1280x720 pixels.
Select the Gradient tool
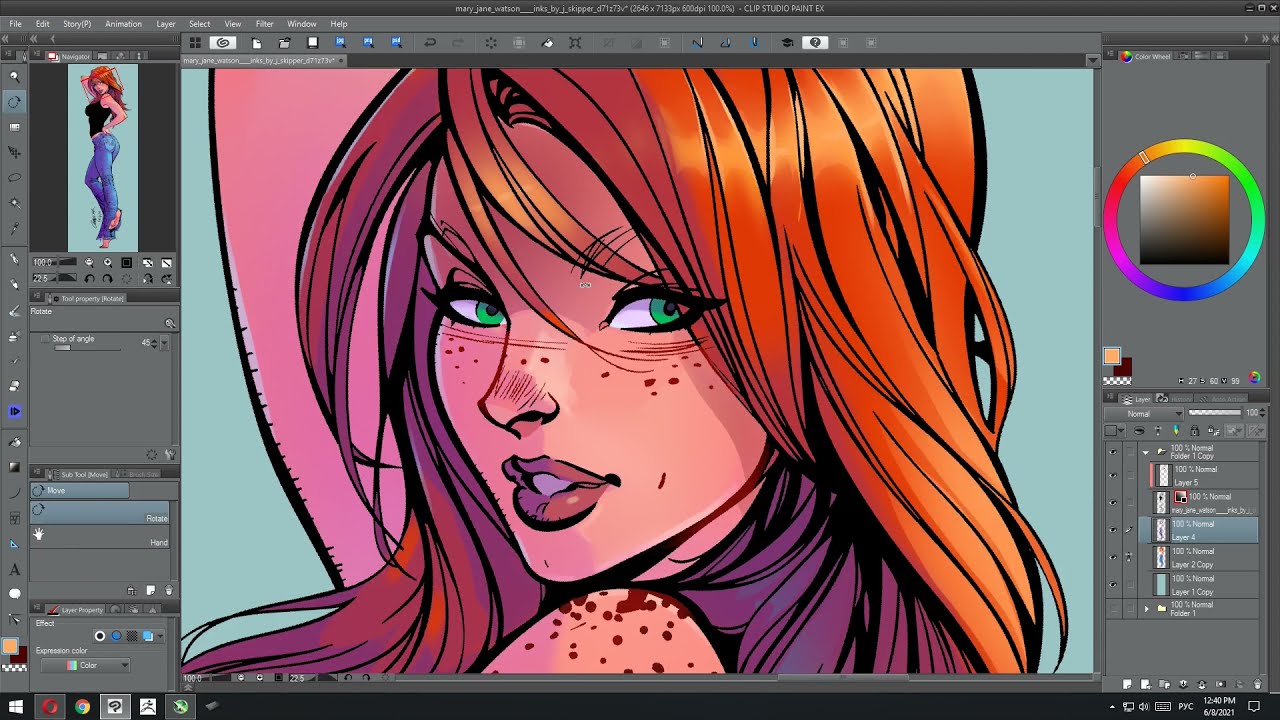[x=14, y=467]
